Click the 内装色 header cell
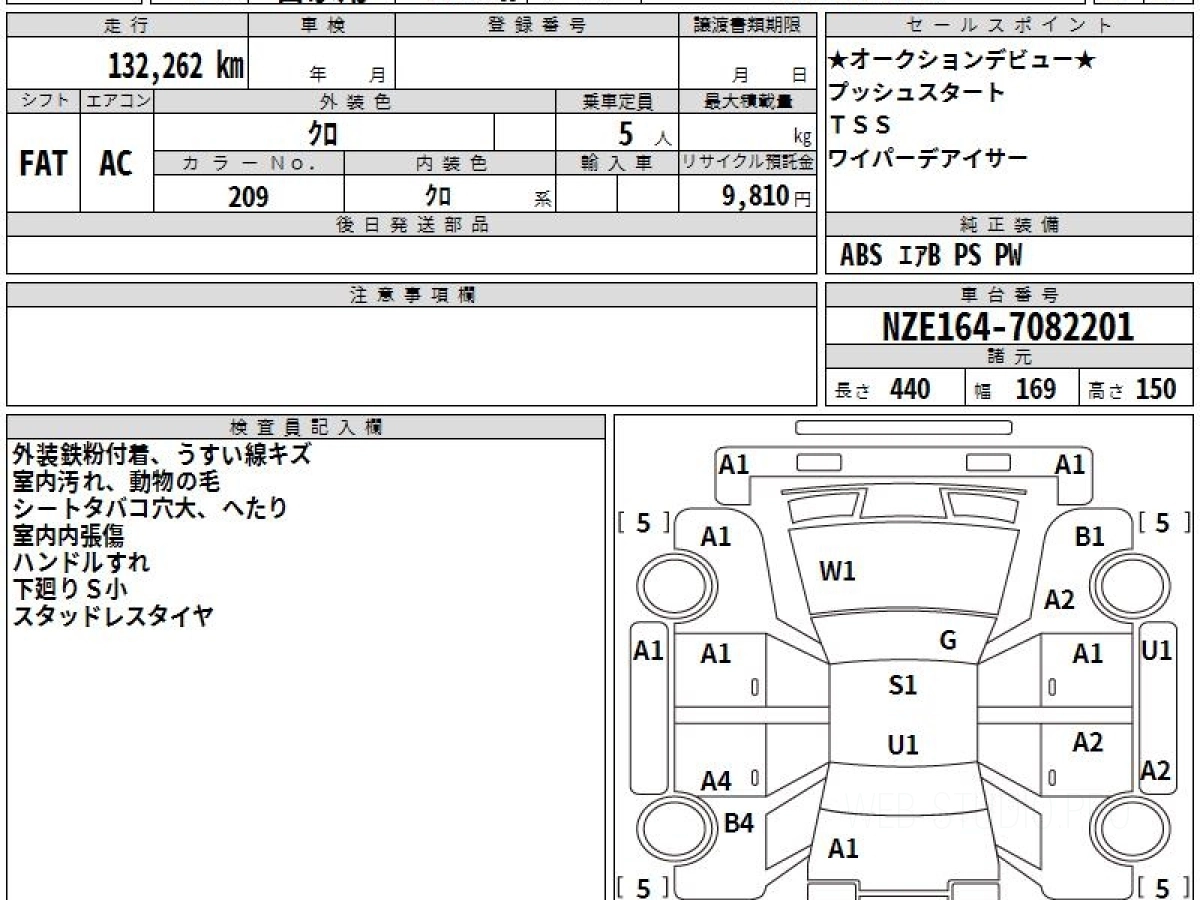 450,163
